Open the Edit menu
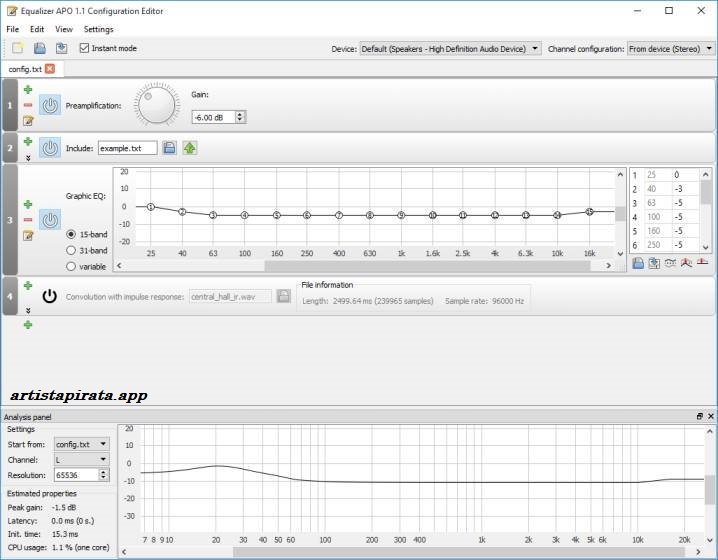The width and height of the screenshot is (718, 560). pos(37,29)
